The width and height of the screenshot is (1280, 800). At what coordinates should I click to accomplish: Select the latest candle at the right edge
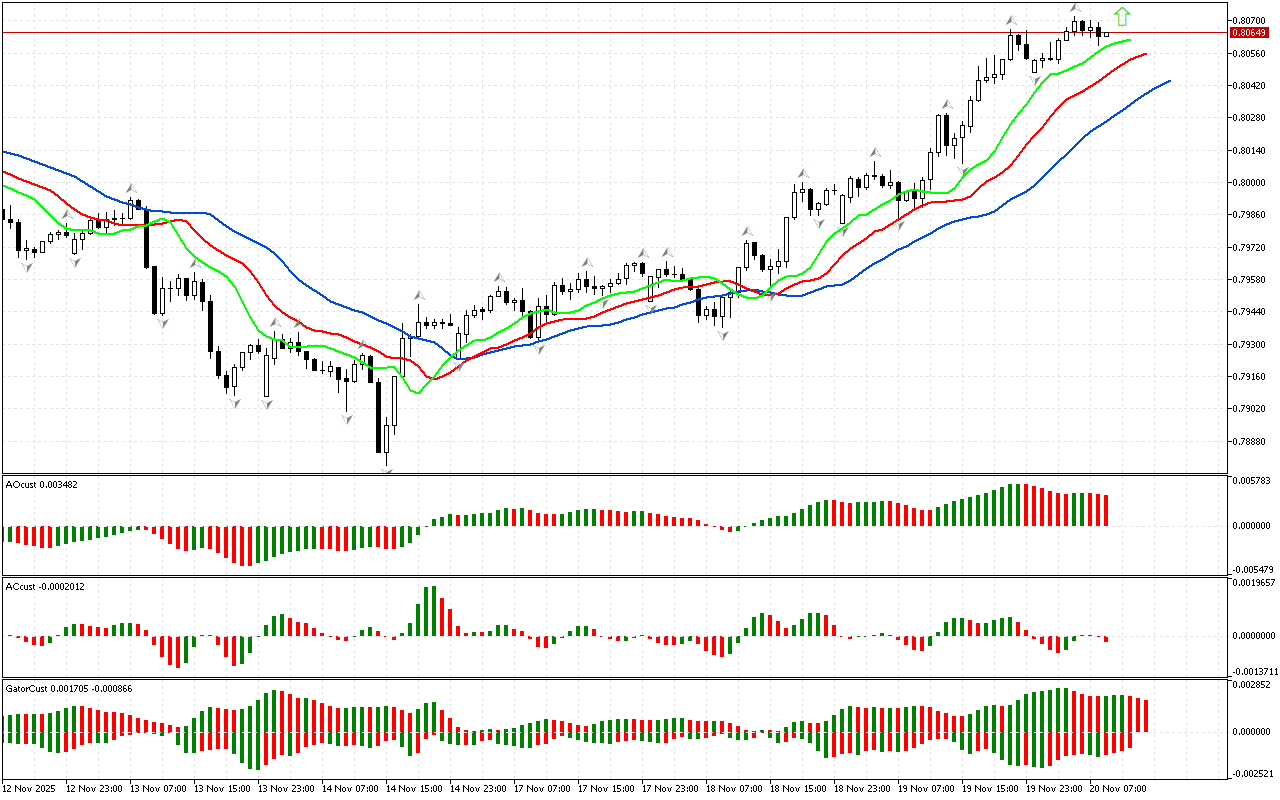click(x=1106, y=34)
